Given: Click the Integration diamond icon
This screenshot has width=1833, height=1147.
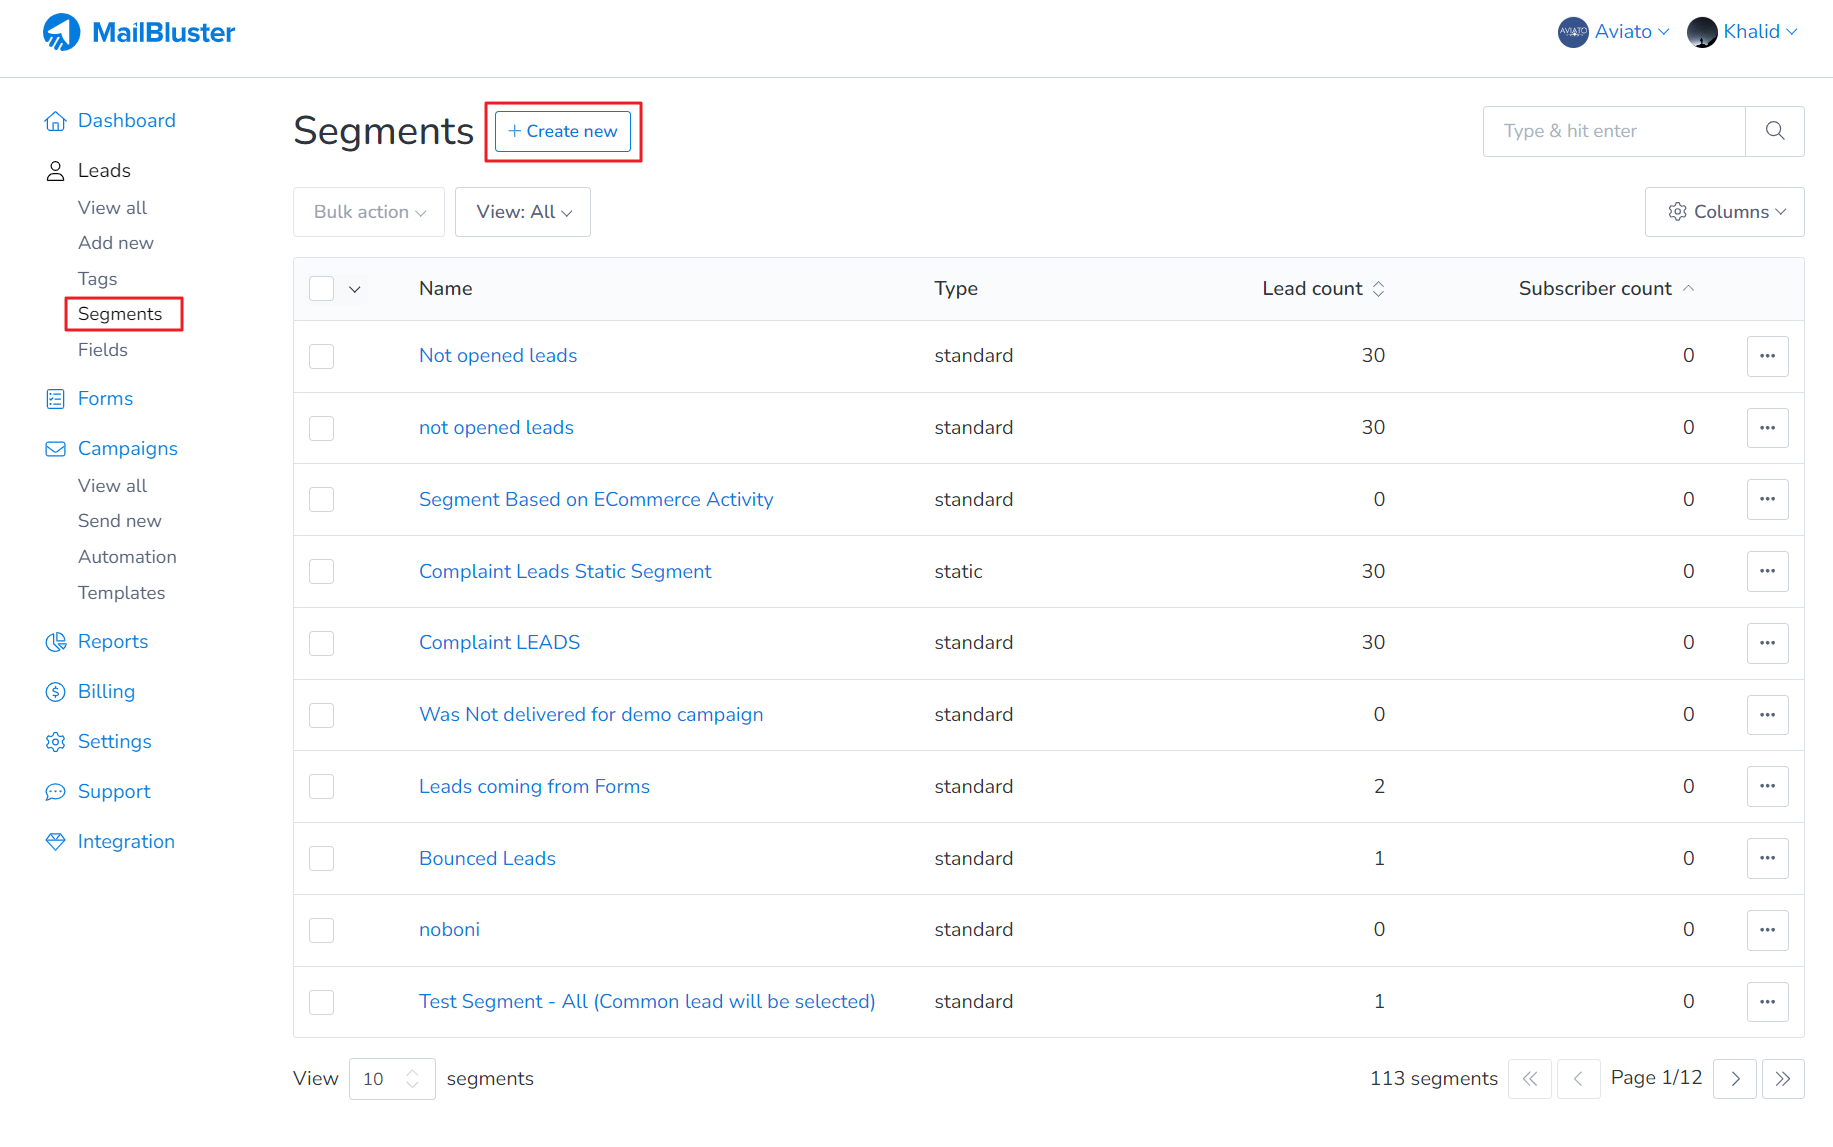Looking at the screenshot, I should click(x=55, y=842).
